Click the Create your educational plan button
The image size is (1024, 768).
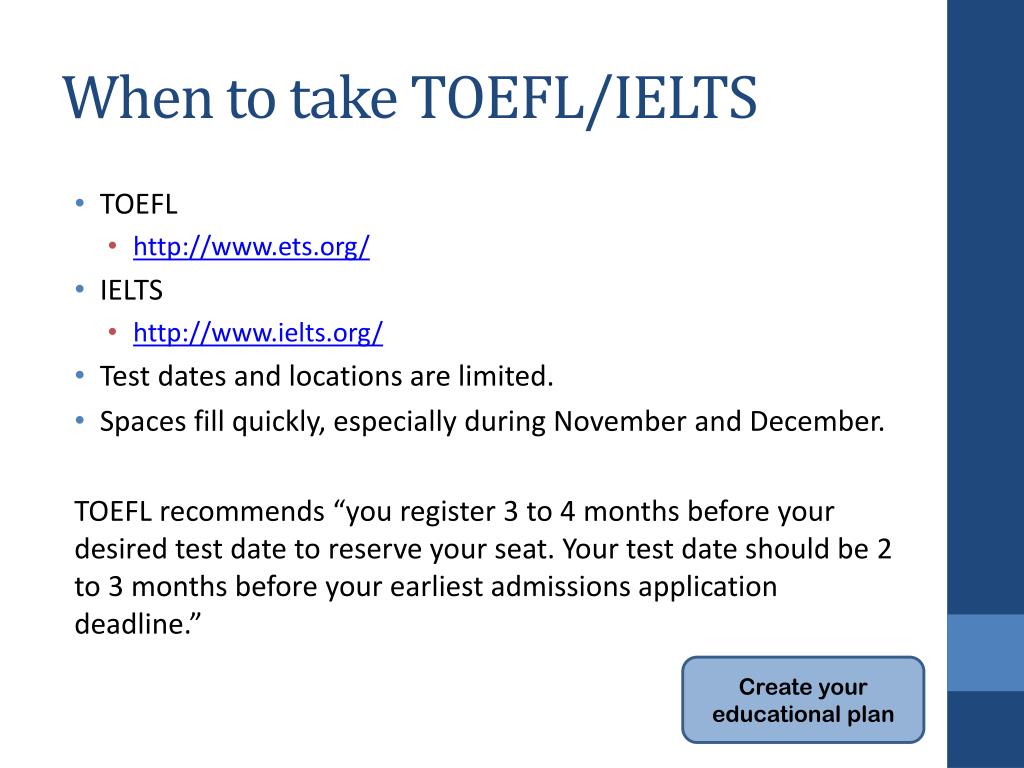coord(803,700)
